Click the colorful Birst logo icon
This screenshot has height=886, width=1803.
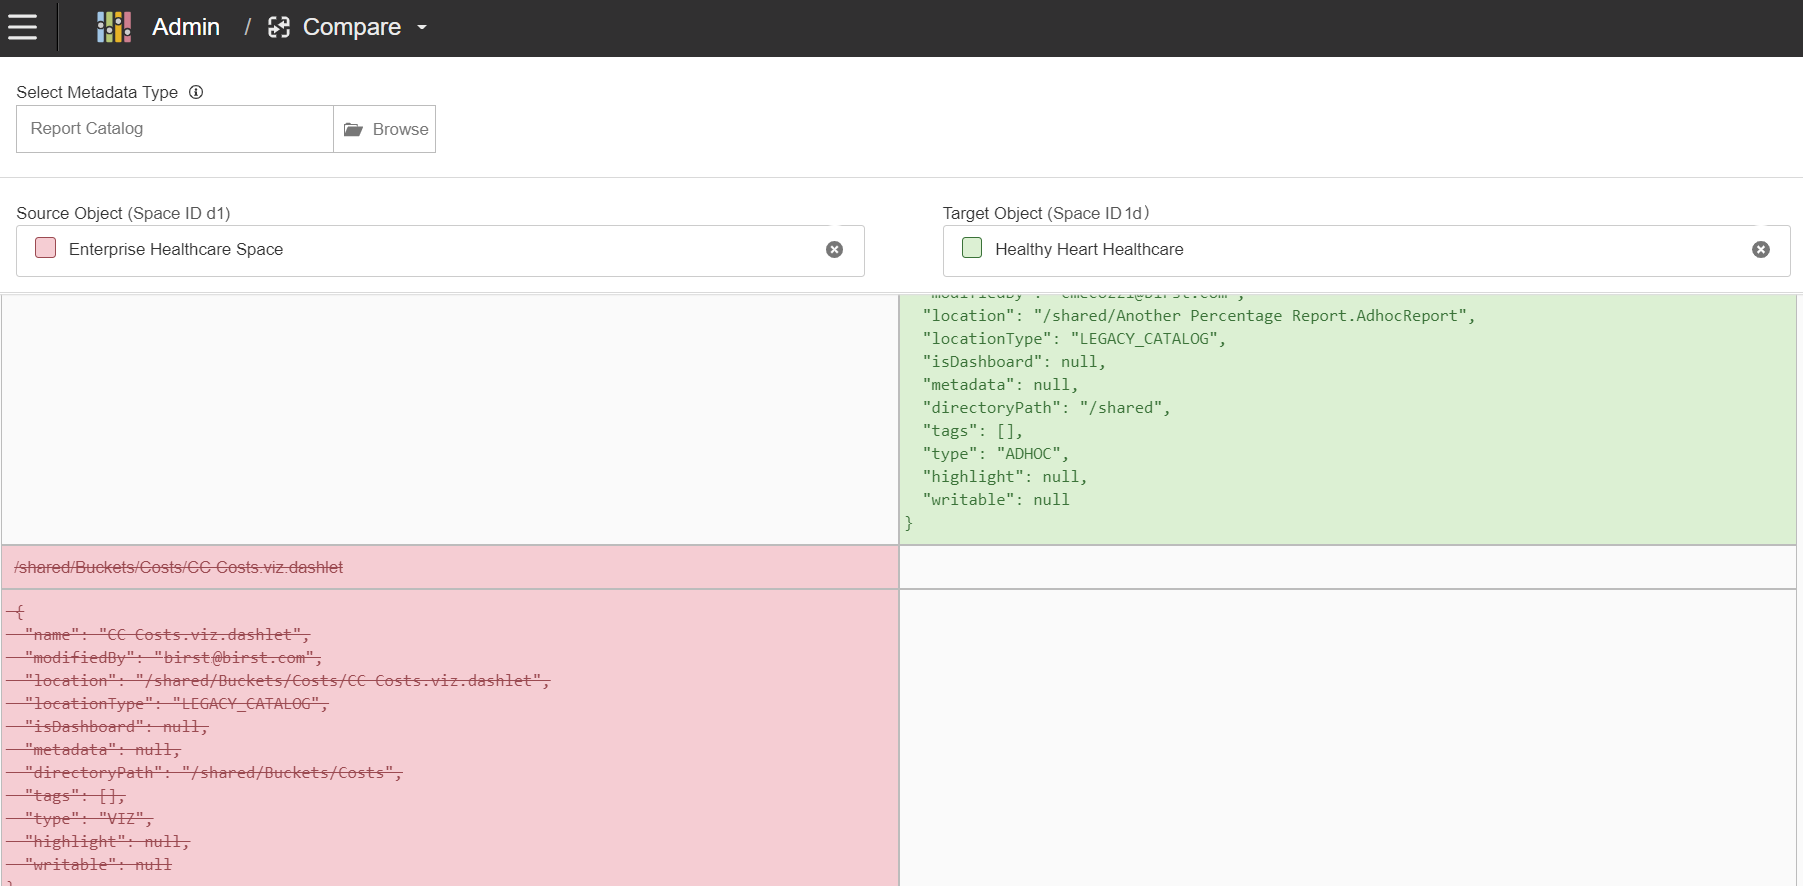(114, 27)
